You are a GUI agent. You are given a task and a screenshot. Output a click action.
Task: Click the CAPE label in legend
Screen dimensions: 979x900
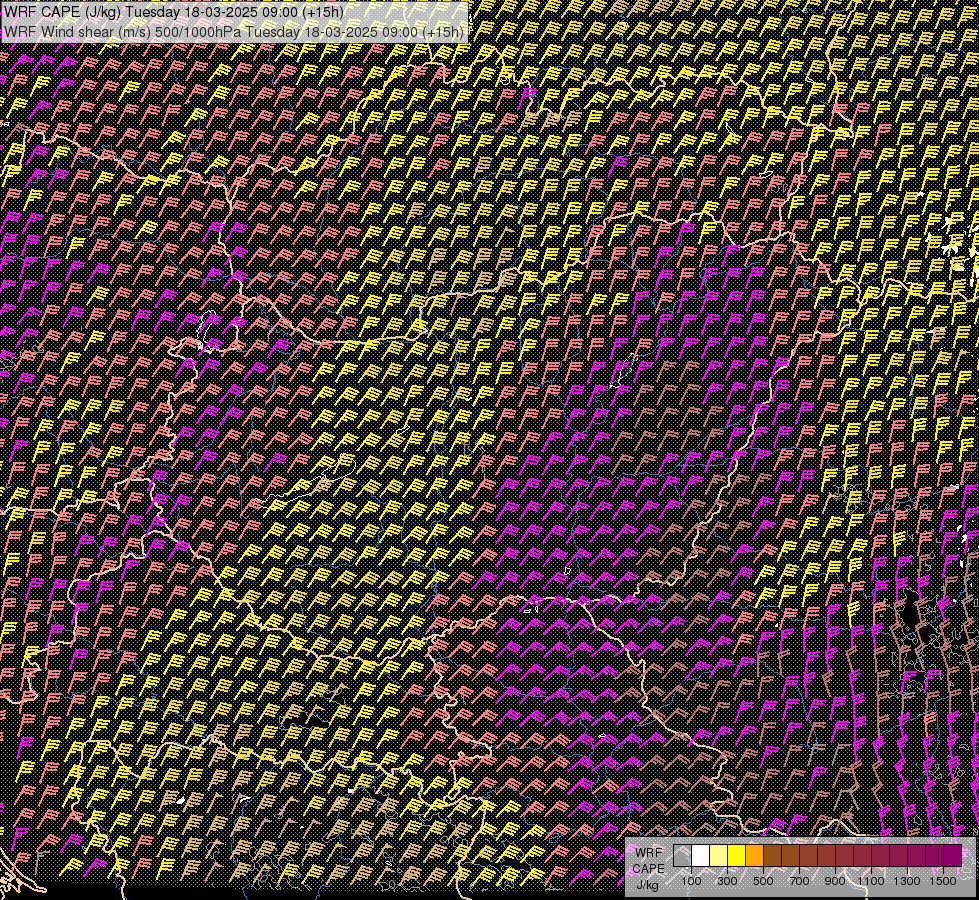coord(649,869)
